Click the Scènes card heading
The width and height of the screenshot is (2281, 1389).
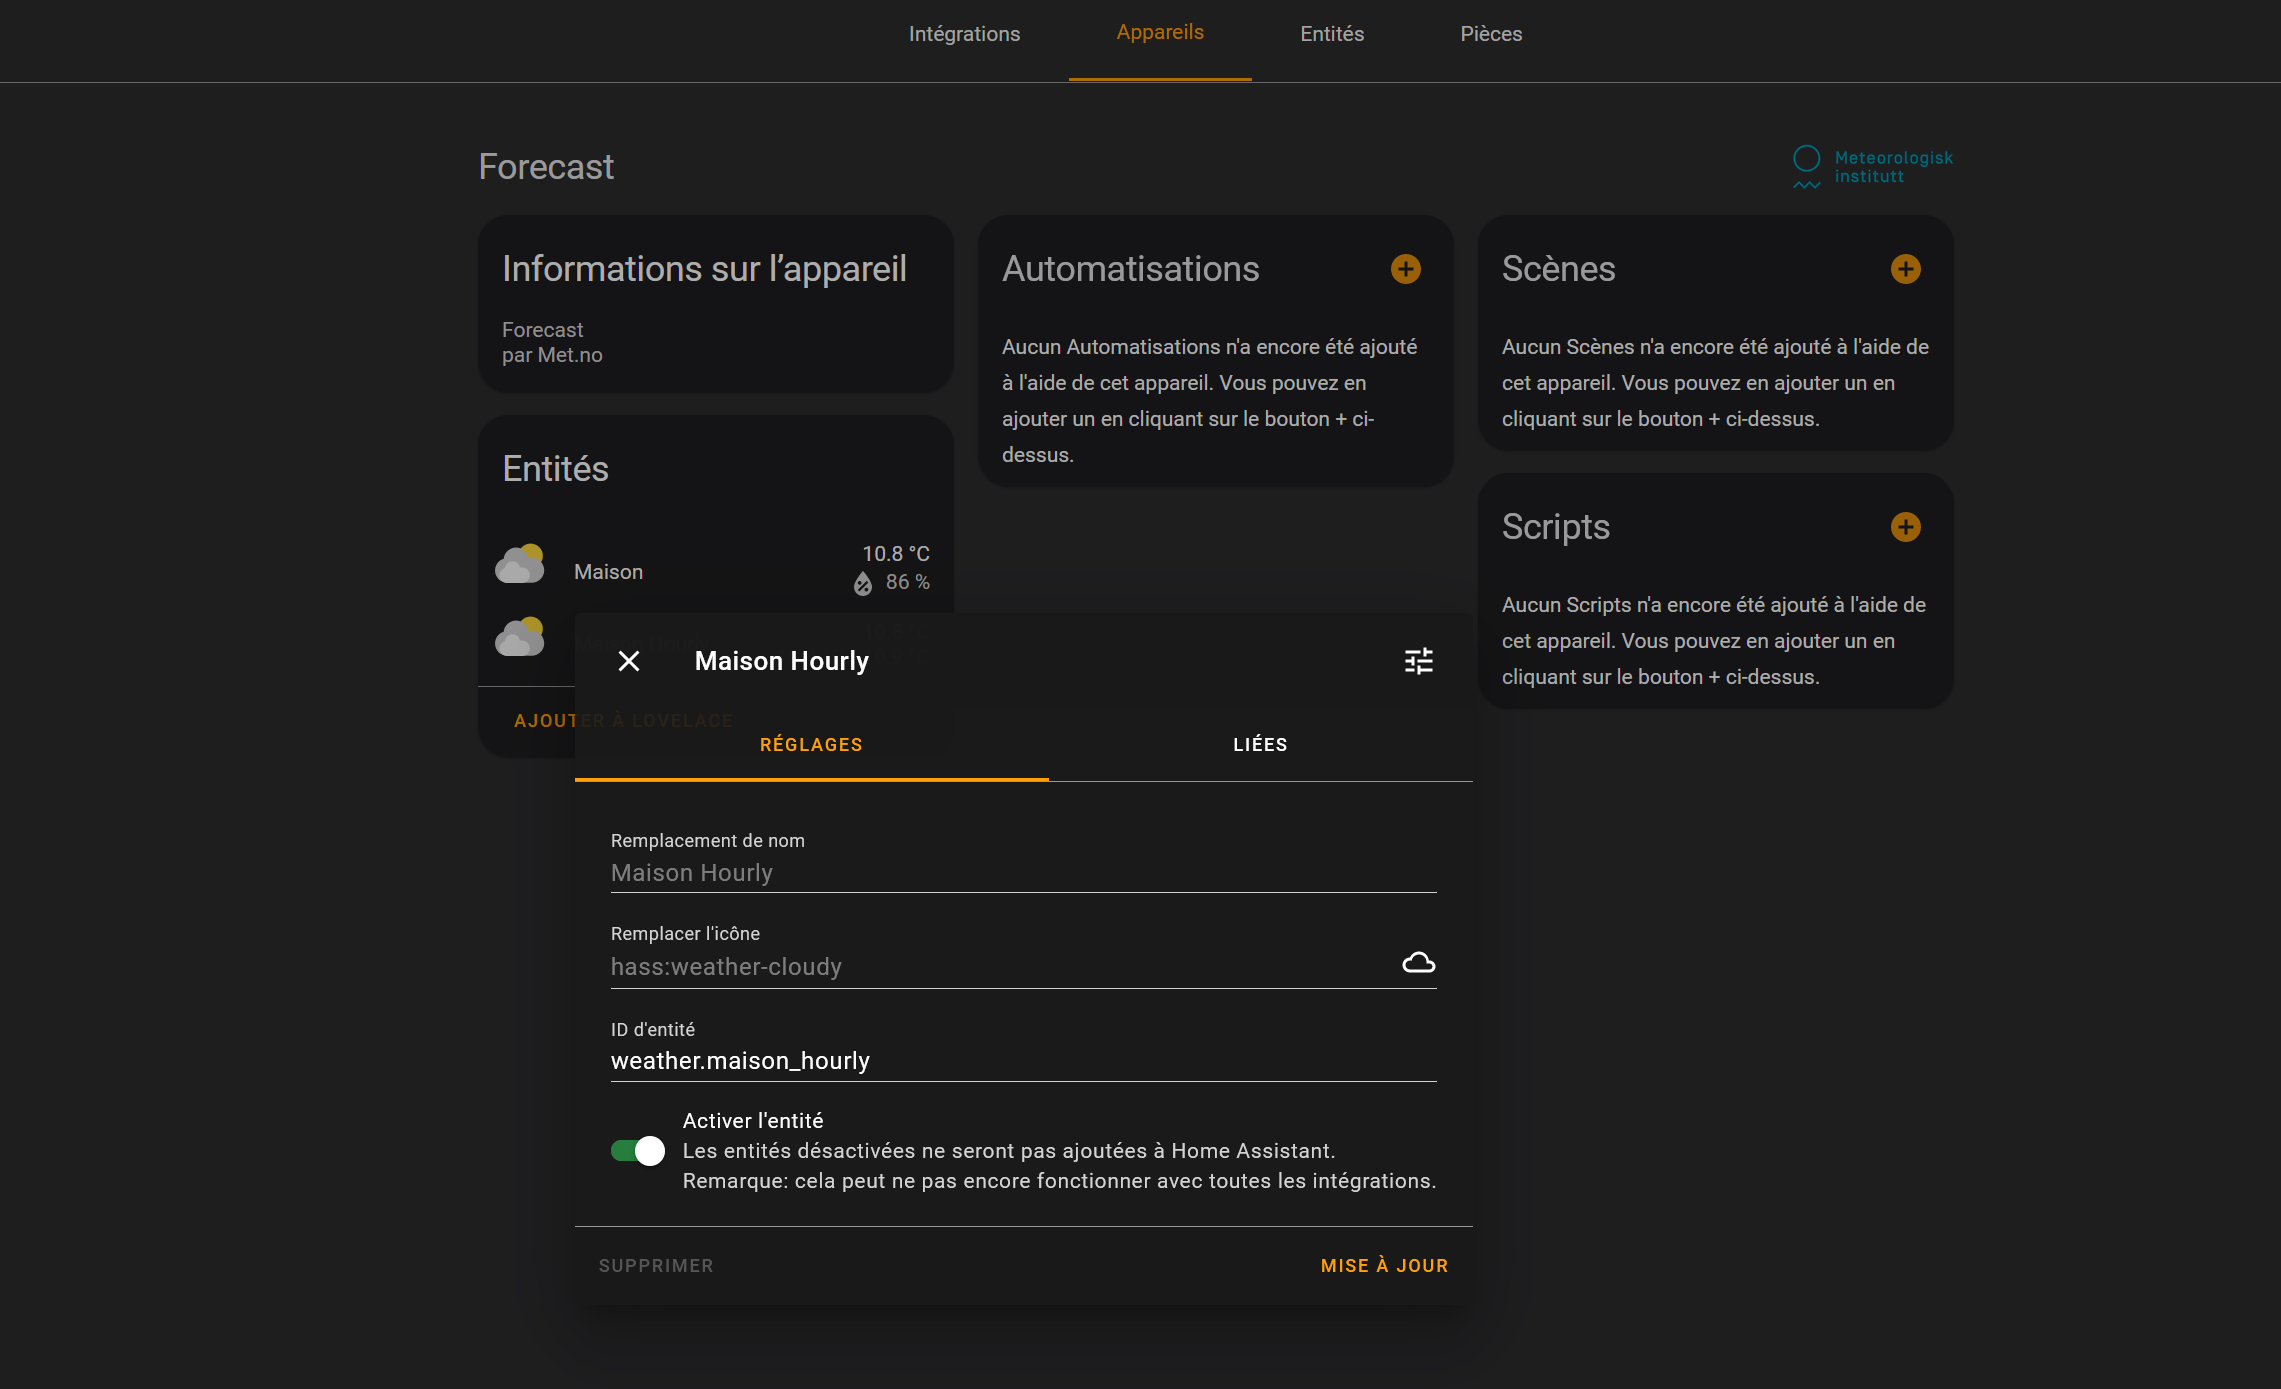pos(1558,269)
